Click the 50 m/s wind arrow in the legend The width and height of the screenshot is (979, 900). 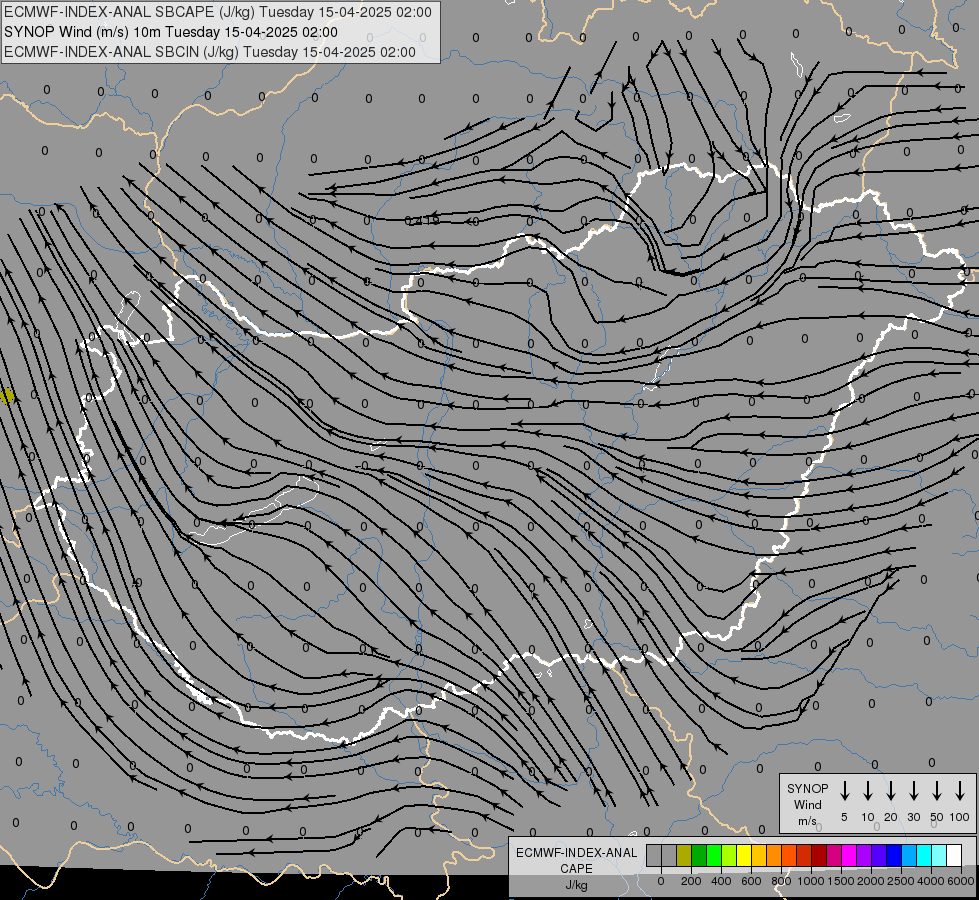coord(937,791)
